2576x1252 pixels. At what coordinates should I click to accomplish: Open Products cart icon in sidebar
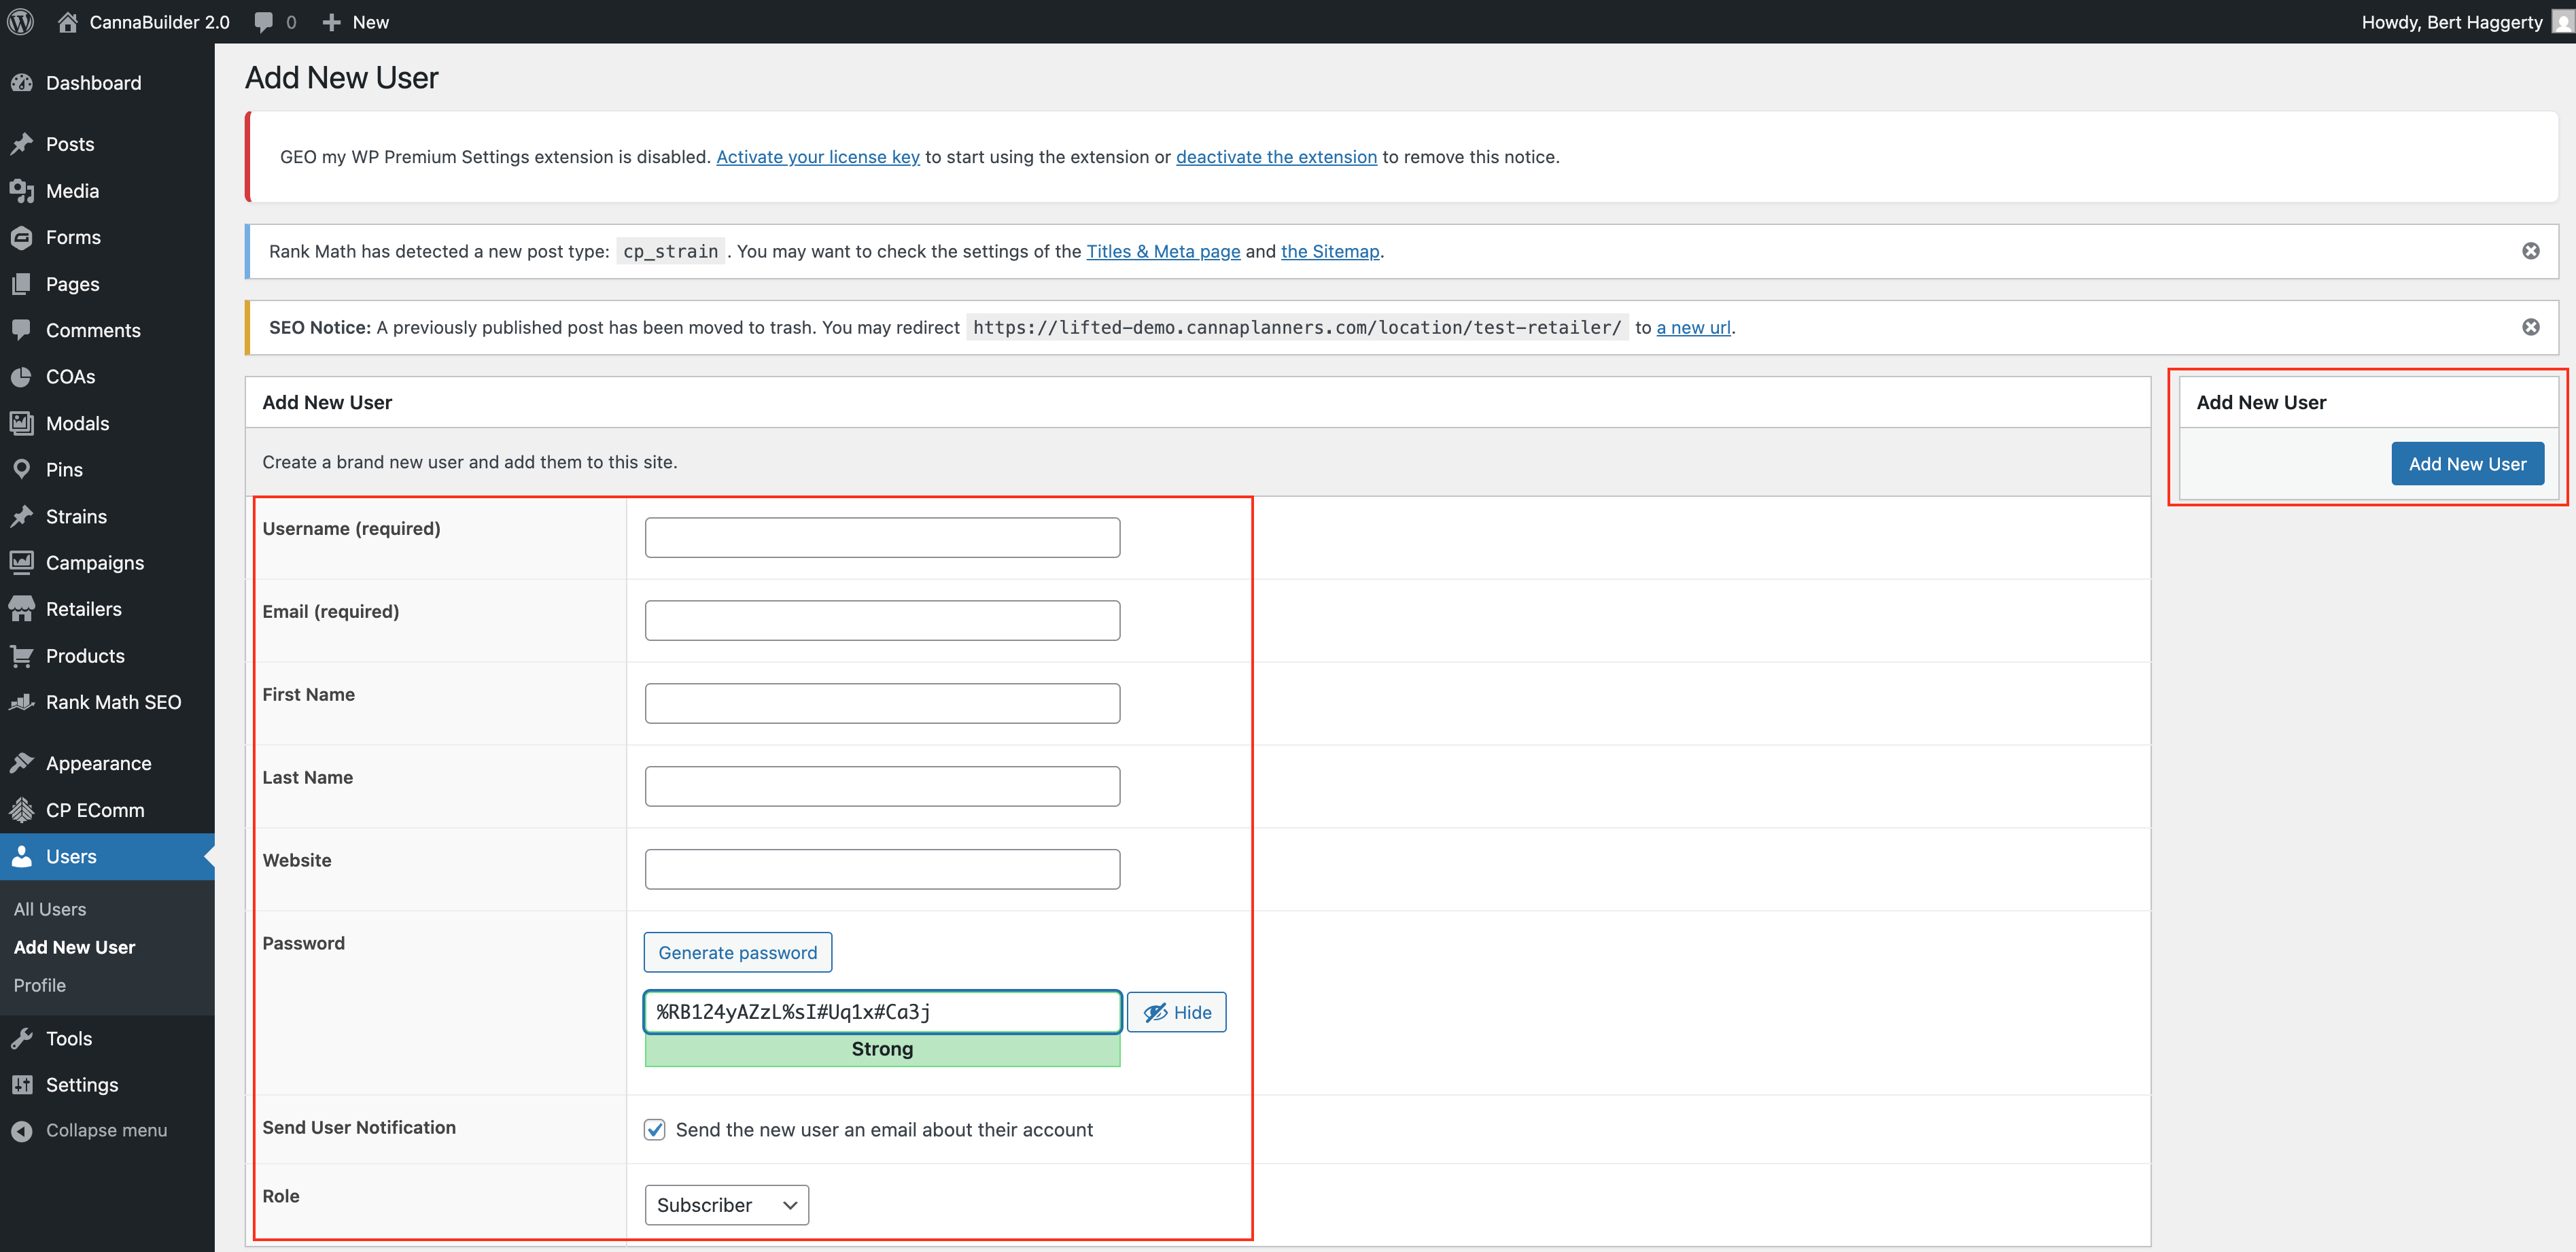click(22, 656)
